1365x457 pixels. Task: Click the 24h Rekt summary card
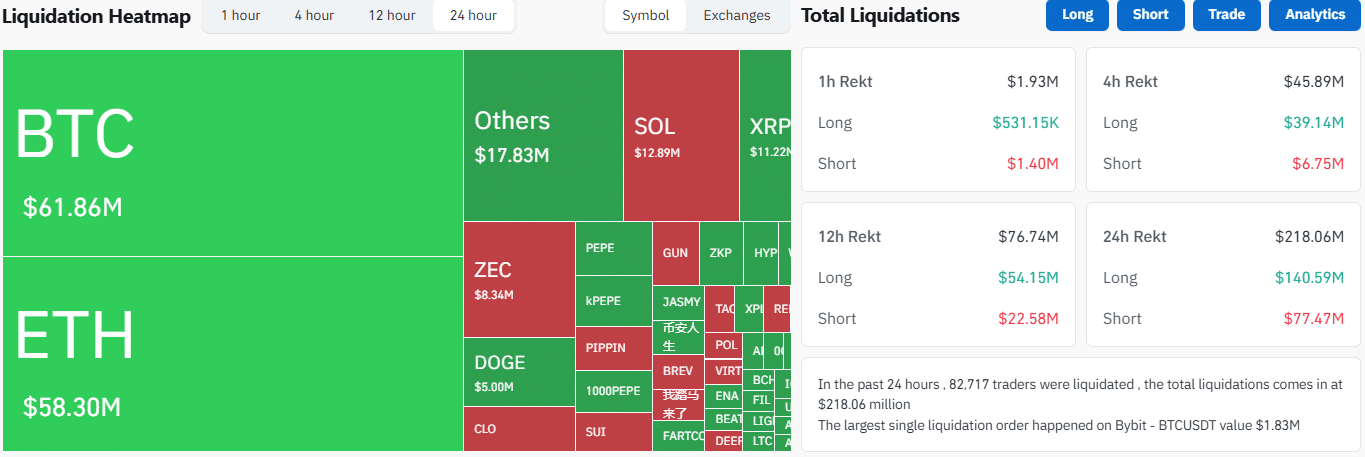point(1223,275)
